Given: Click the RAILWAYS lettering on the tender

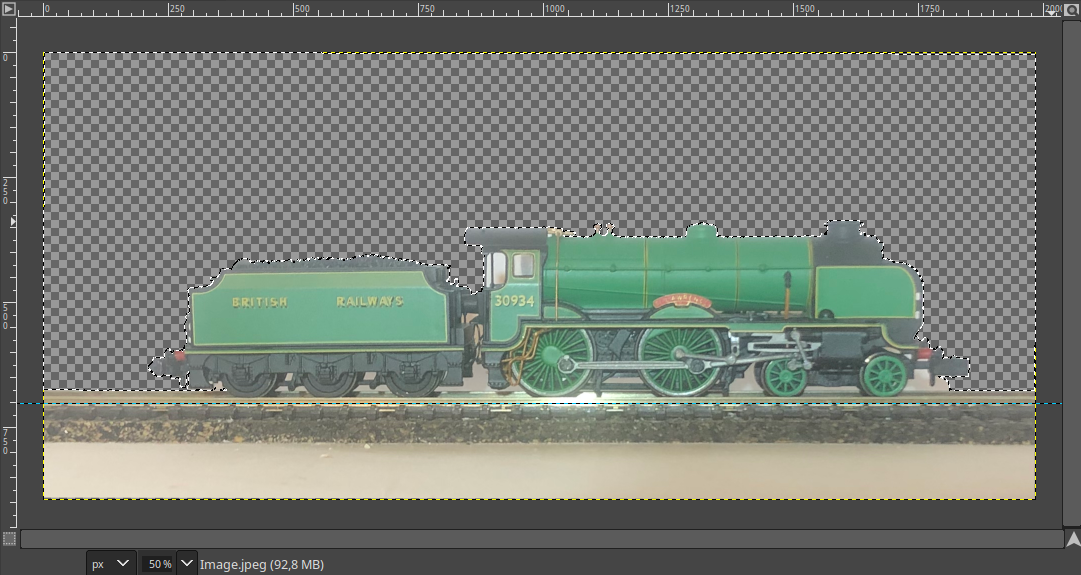Looking at the screenshot, I should coord(370,301).
